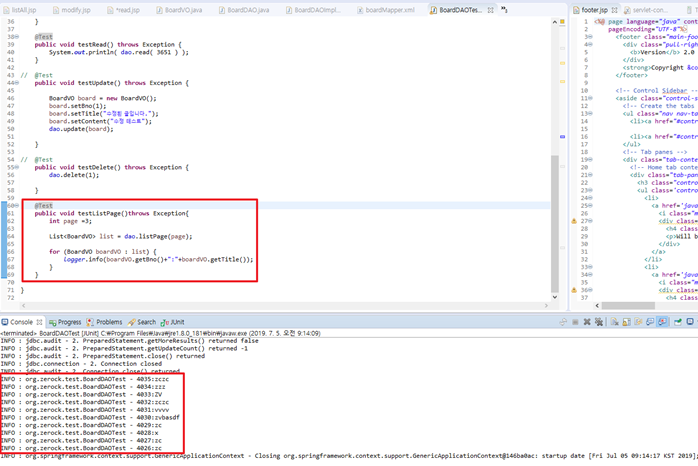Open the BoardVO.java tab
698x466 pixels.
179,10
